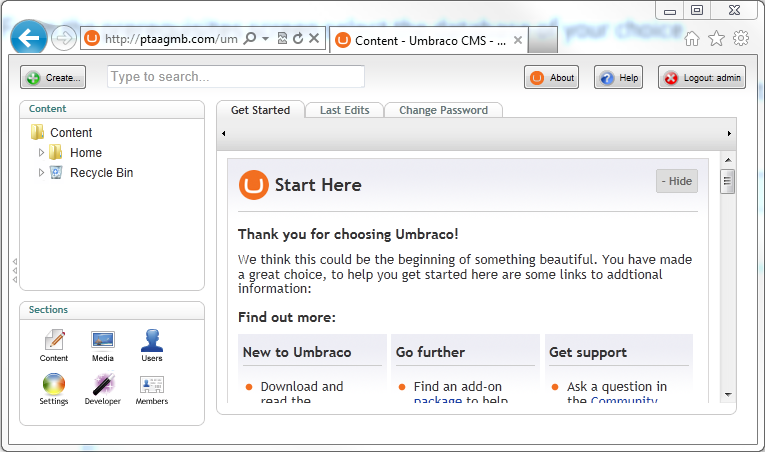Image resolution: width=765 pixels, height=452 pixels.
Task: Switch to the Get Started tab
Action: (261, 110)
